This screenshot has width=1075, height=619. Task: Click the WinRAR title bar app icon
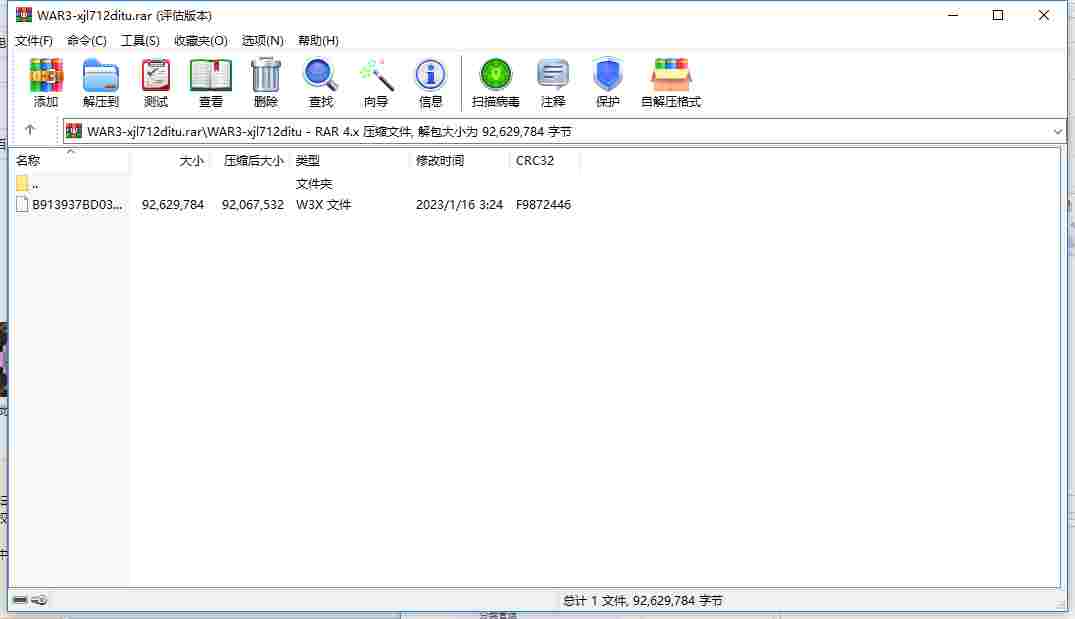(24, 14)
